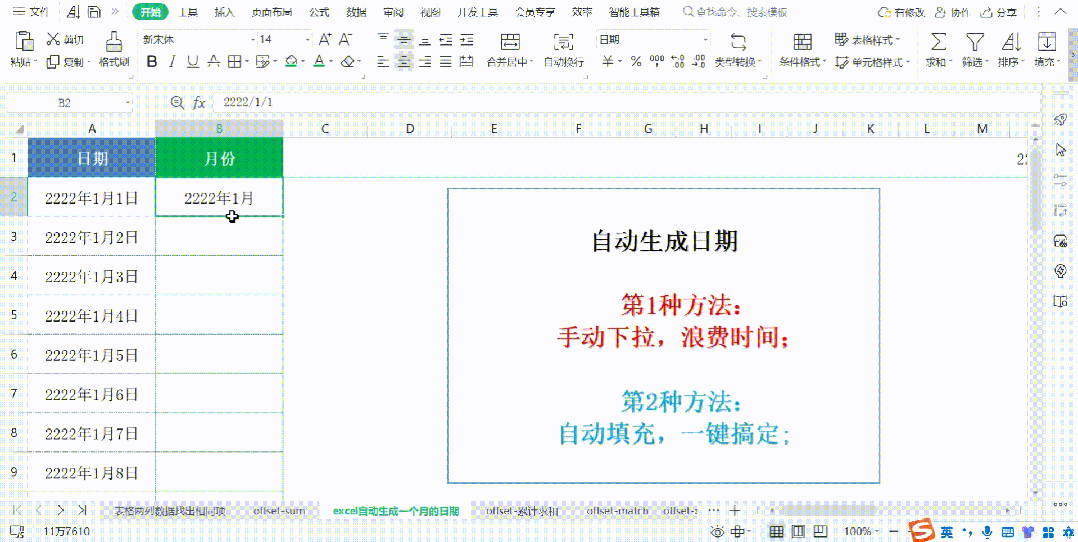Click the Wrap Text icon
This screenshot has width=1078, height=542.
coord(563,41)
